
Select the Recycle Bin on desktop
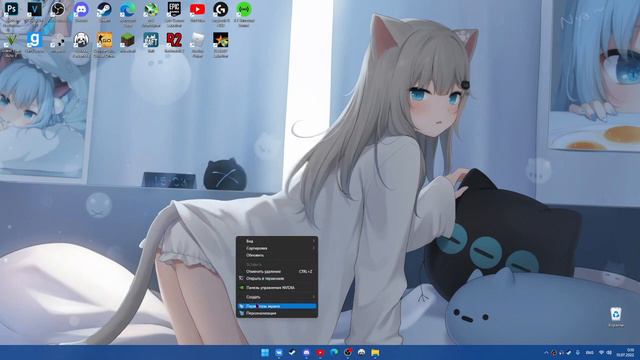tap(616, 317)
